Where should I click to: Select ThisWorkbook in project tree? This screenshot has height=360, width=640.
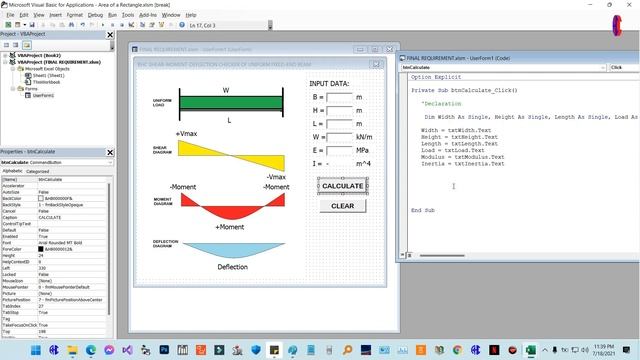46,82
